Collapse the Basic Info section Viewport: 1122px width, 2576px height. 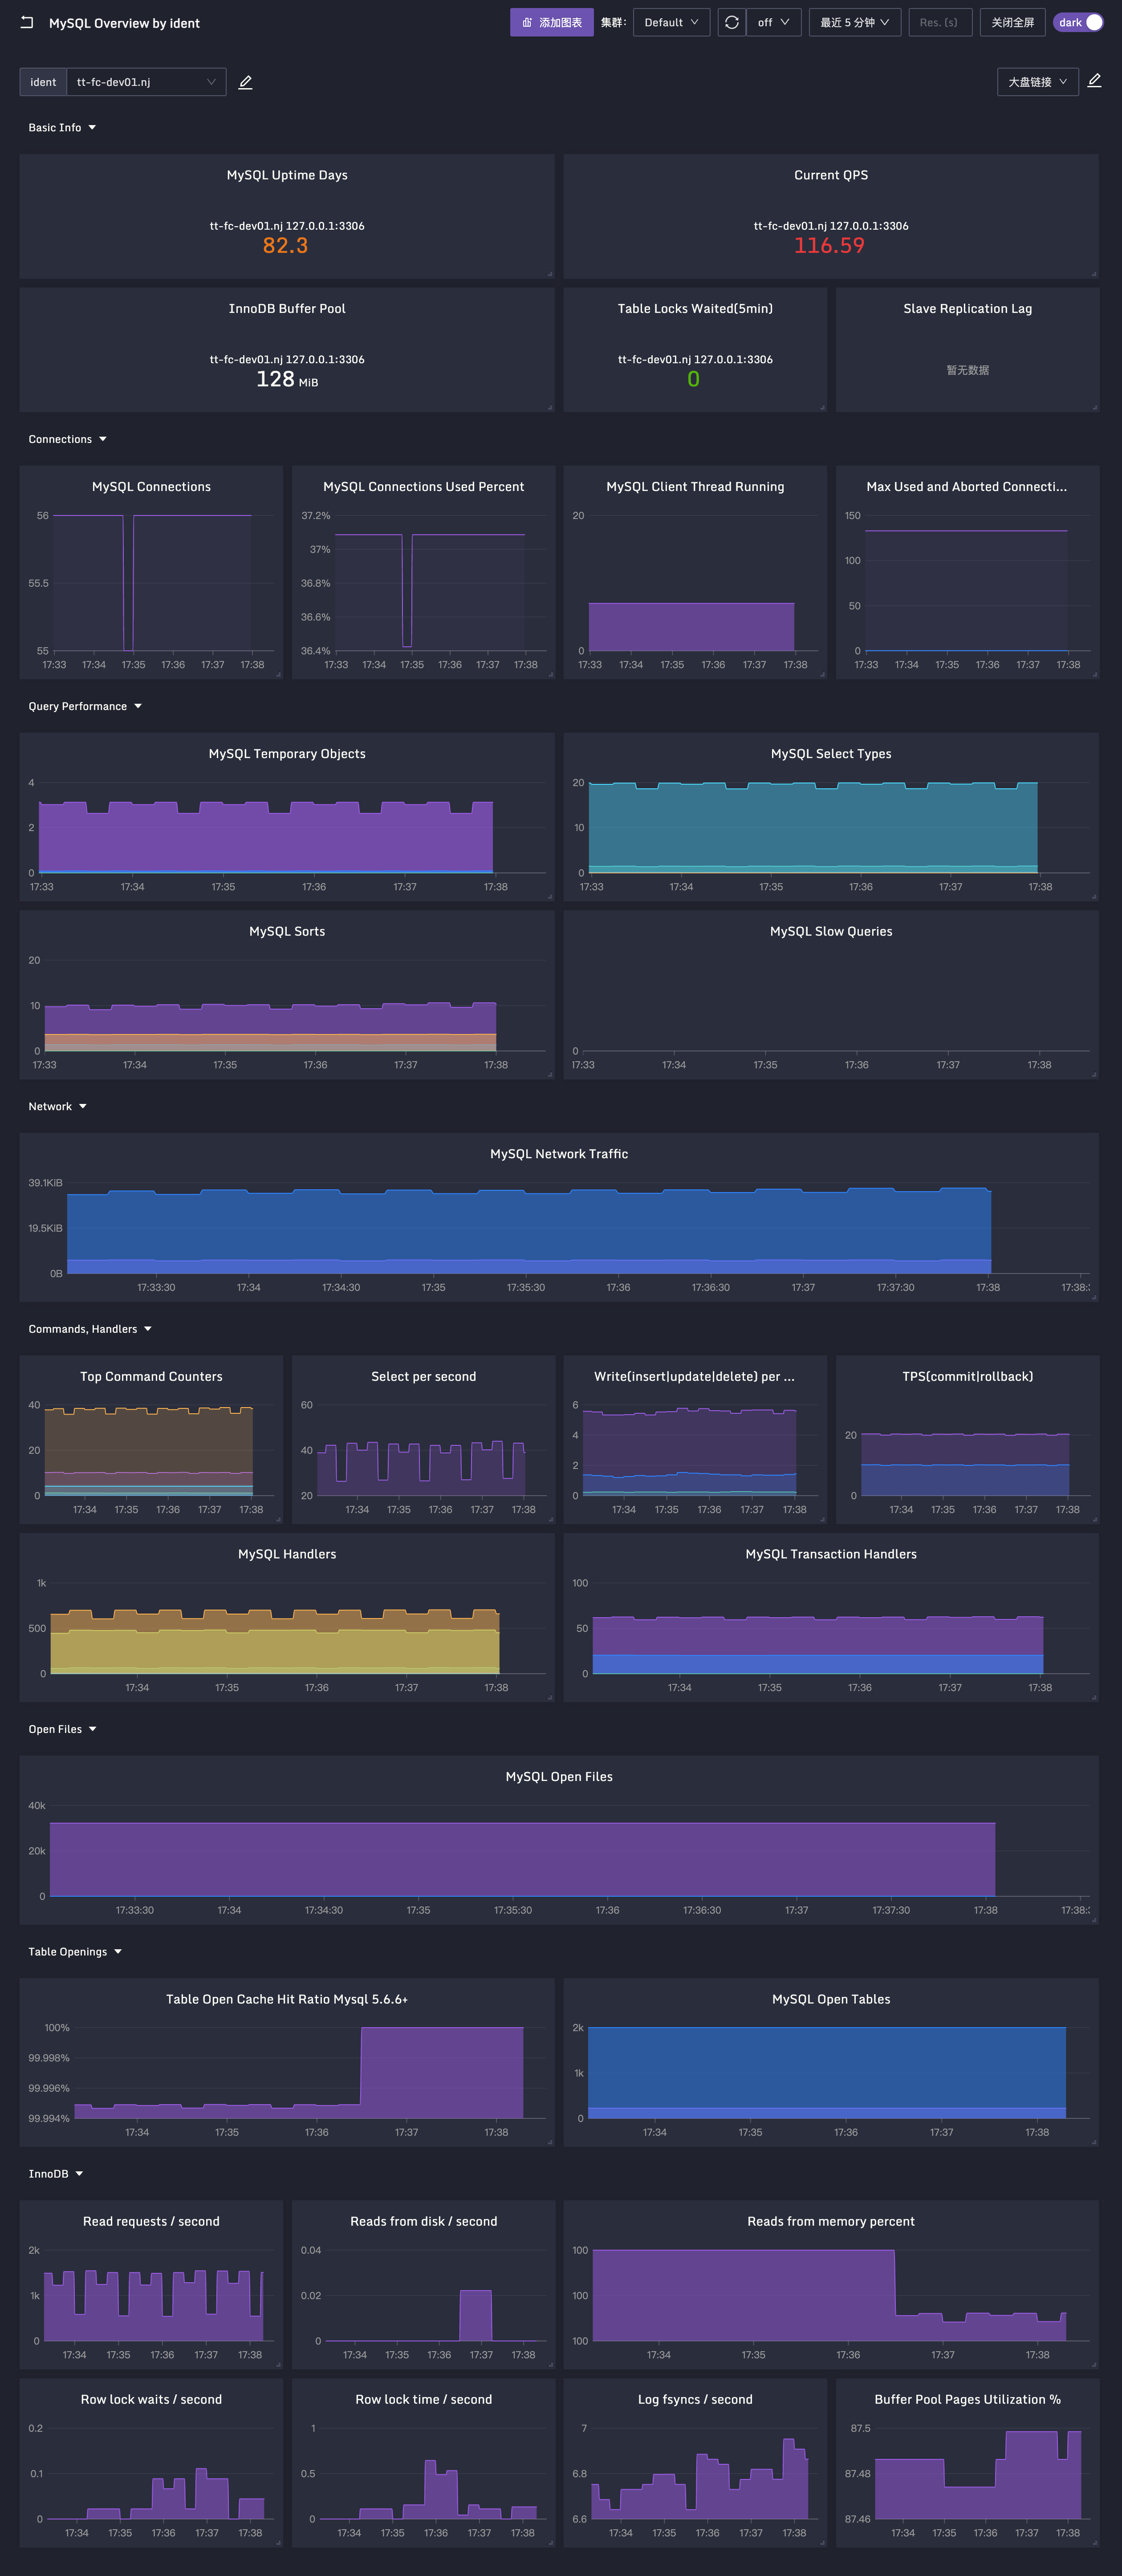[x=62, y=128]
